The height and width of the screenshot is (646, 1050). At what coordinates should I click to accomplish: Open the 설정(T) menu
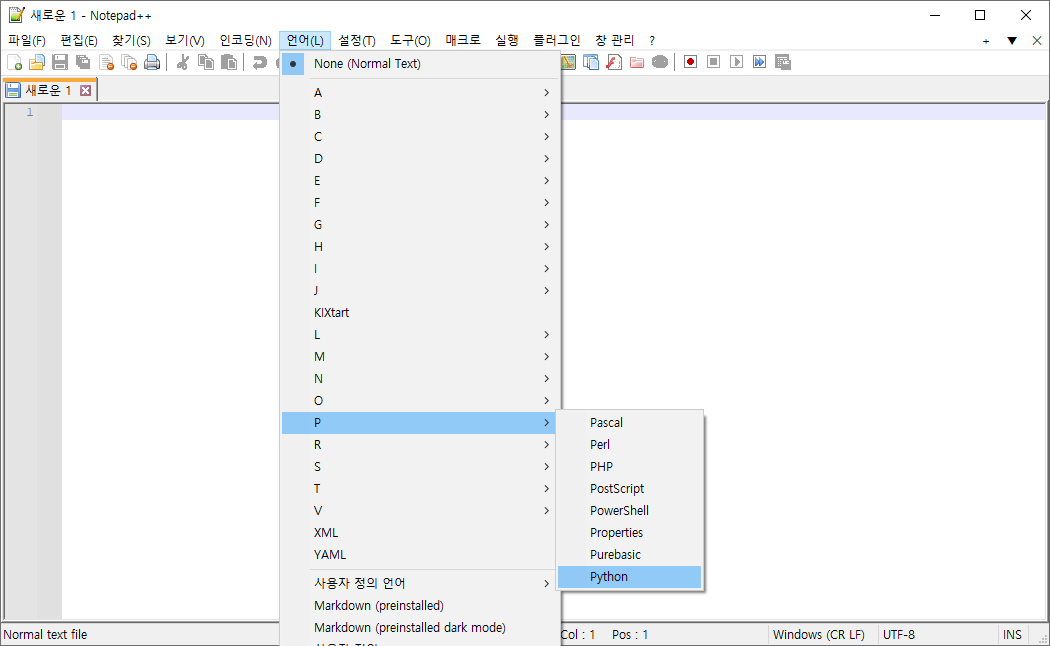[357, 41]
